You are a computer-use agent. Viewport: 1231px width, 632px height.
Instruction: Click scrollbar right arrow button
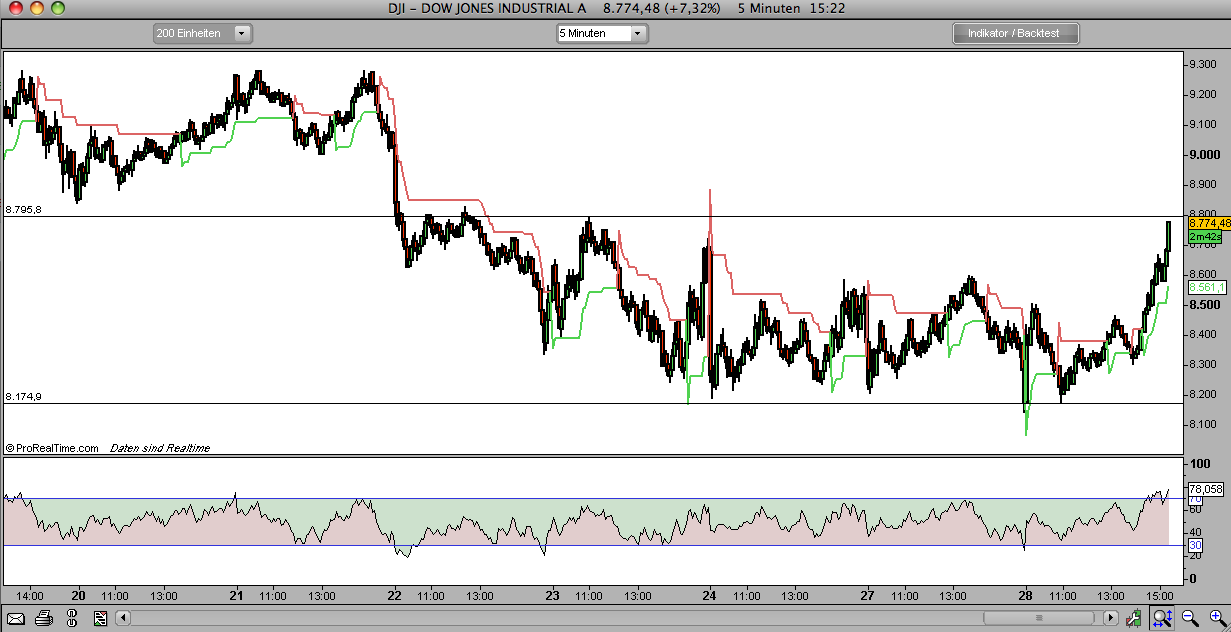(x=1111, y=618)
